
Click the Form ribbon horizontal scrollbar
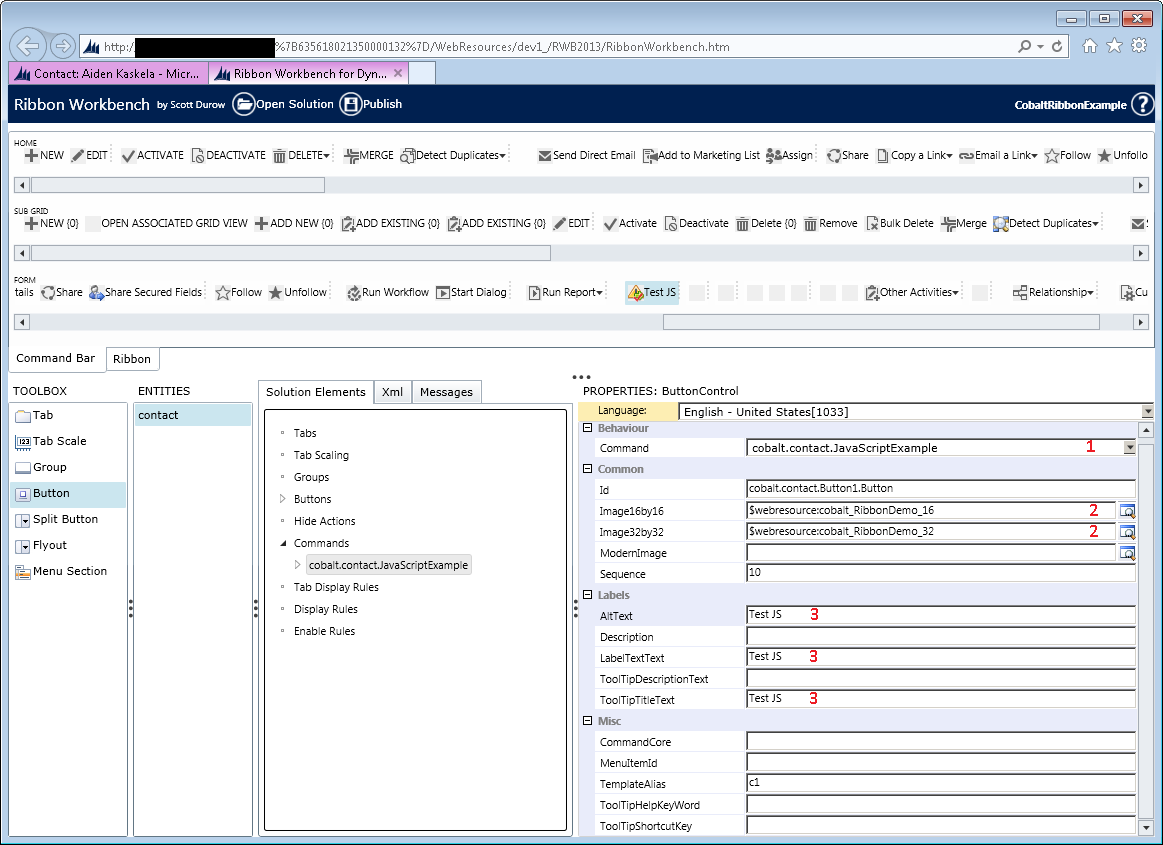[880, 322]
